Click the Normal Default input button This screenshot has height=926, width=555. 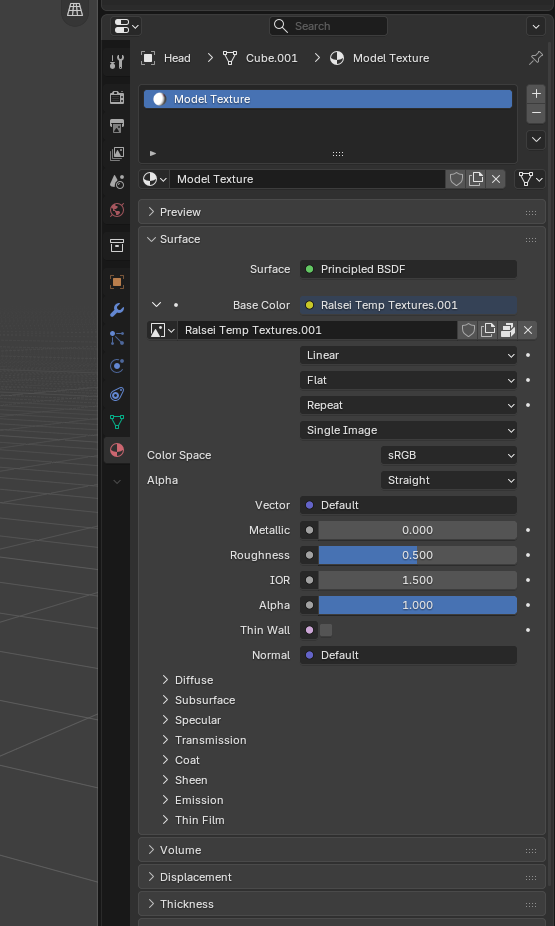[409, 656]
